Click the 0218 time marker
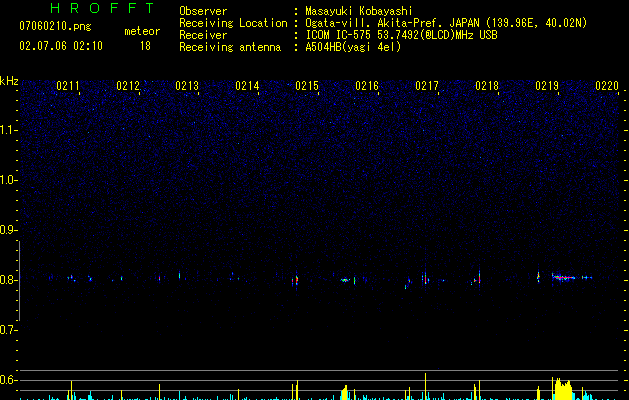The image size is (629, 400). pyautogui.click(x=487, y=86)
